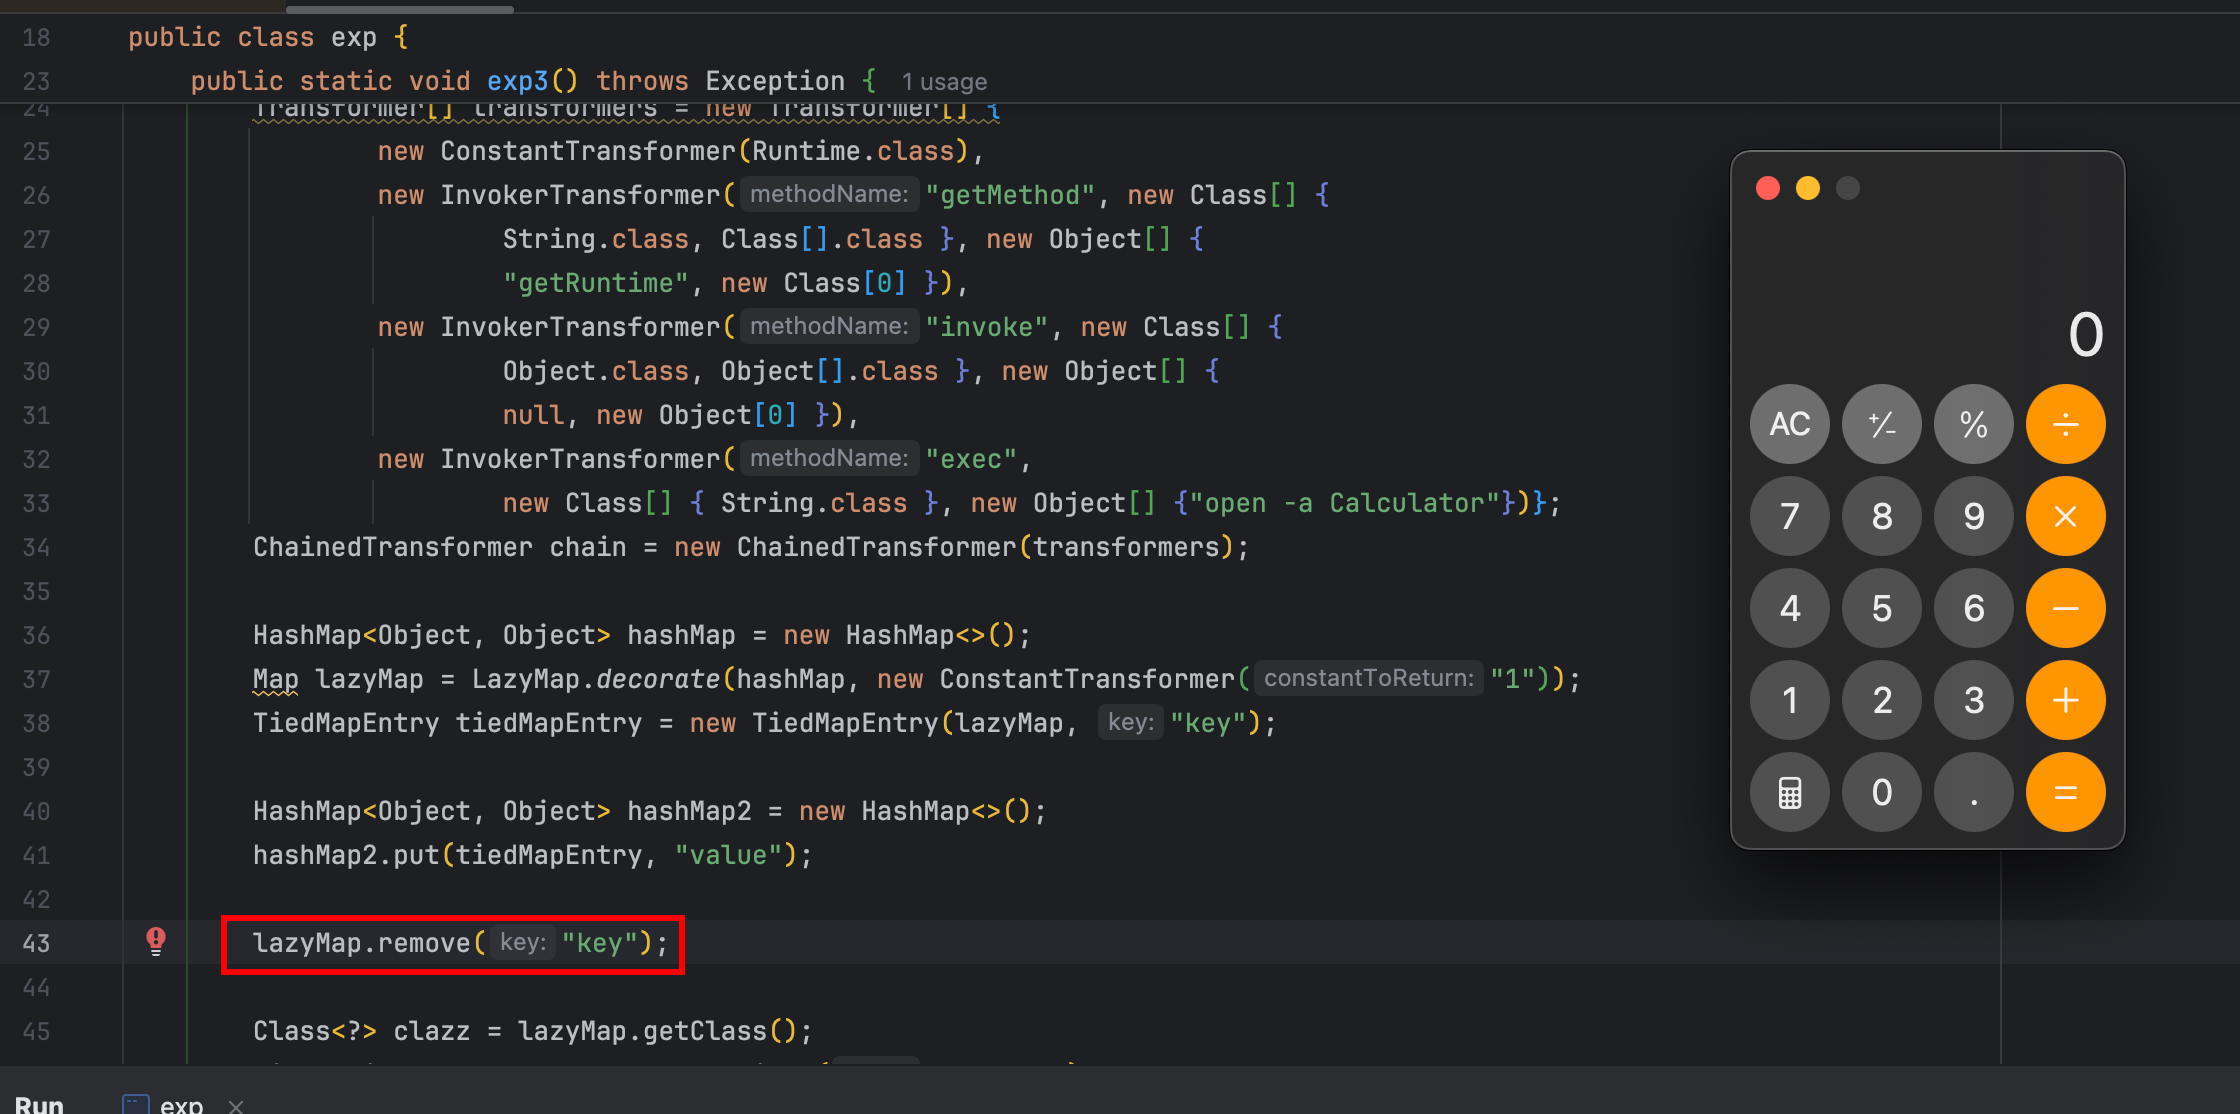Image resolution: width=2240 pixels, height=1114 pixels.
Task: Click the digit 0 key in Calculator
Action: pos(1882,792)
